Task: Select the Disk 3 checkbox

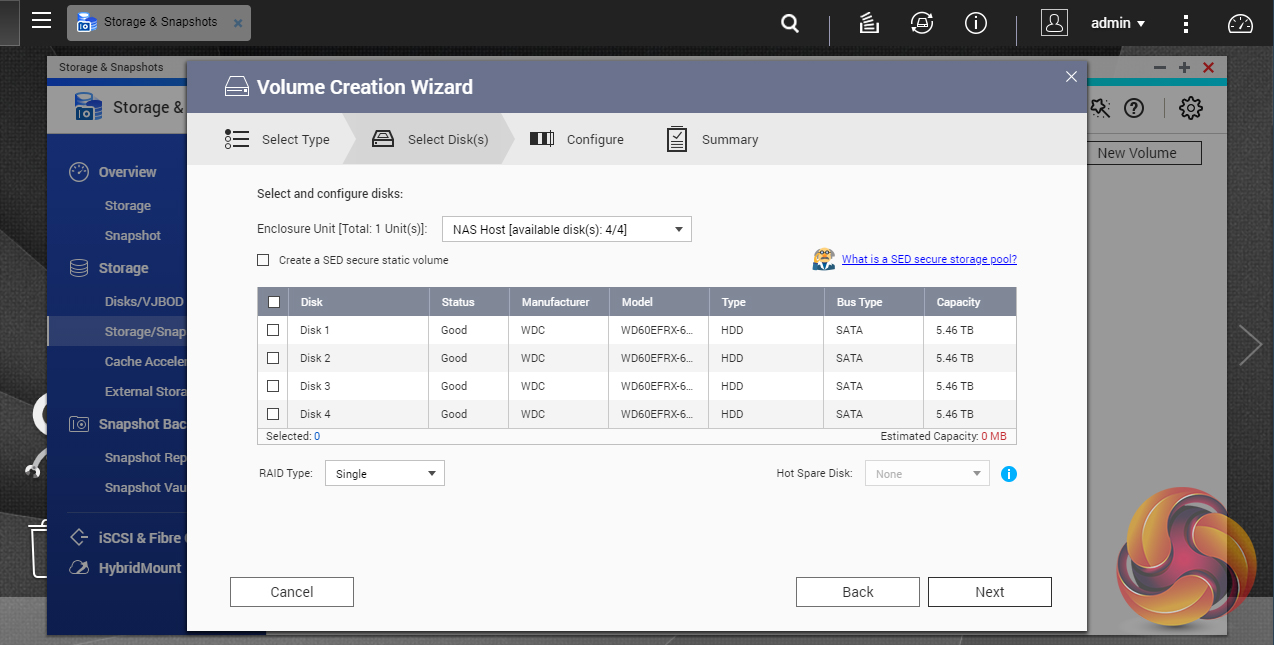Action: click(274, 386)
